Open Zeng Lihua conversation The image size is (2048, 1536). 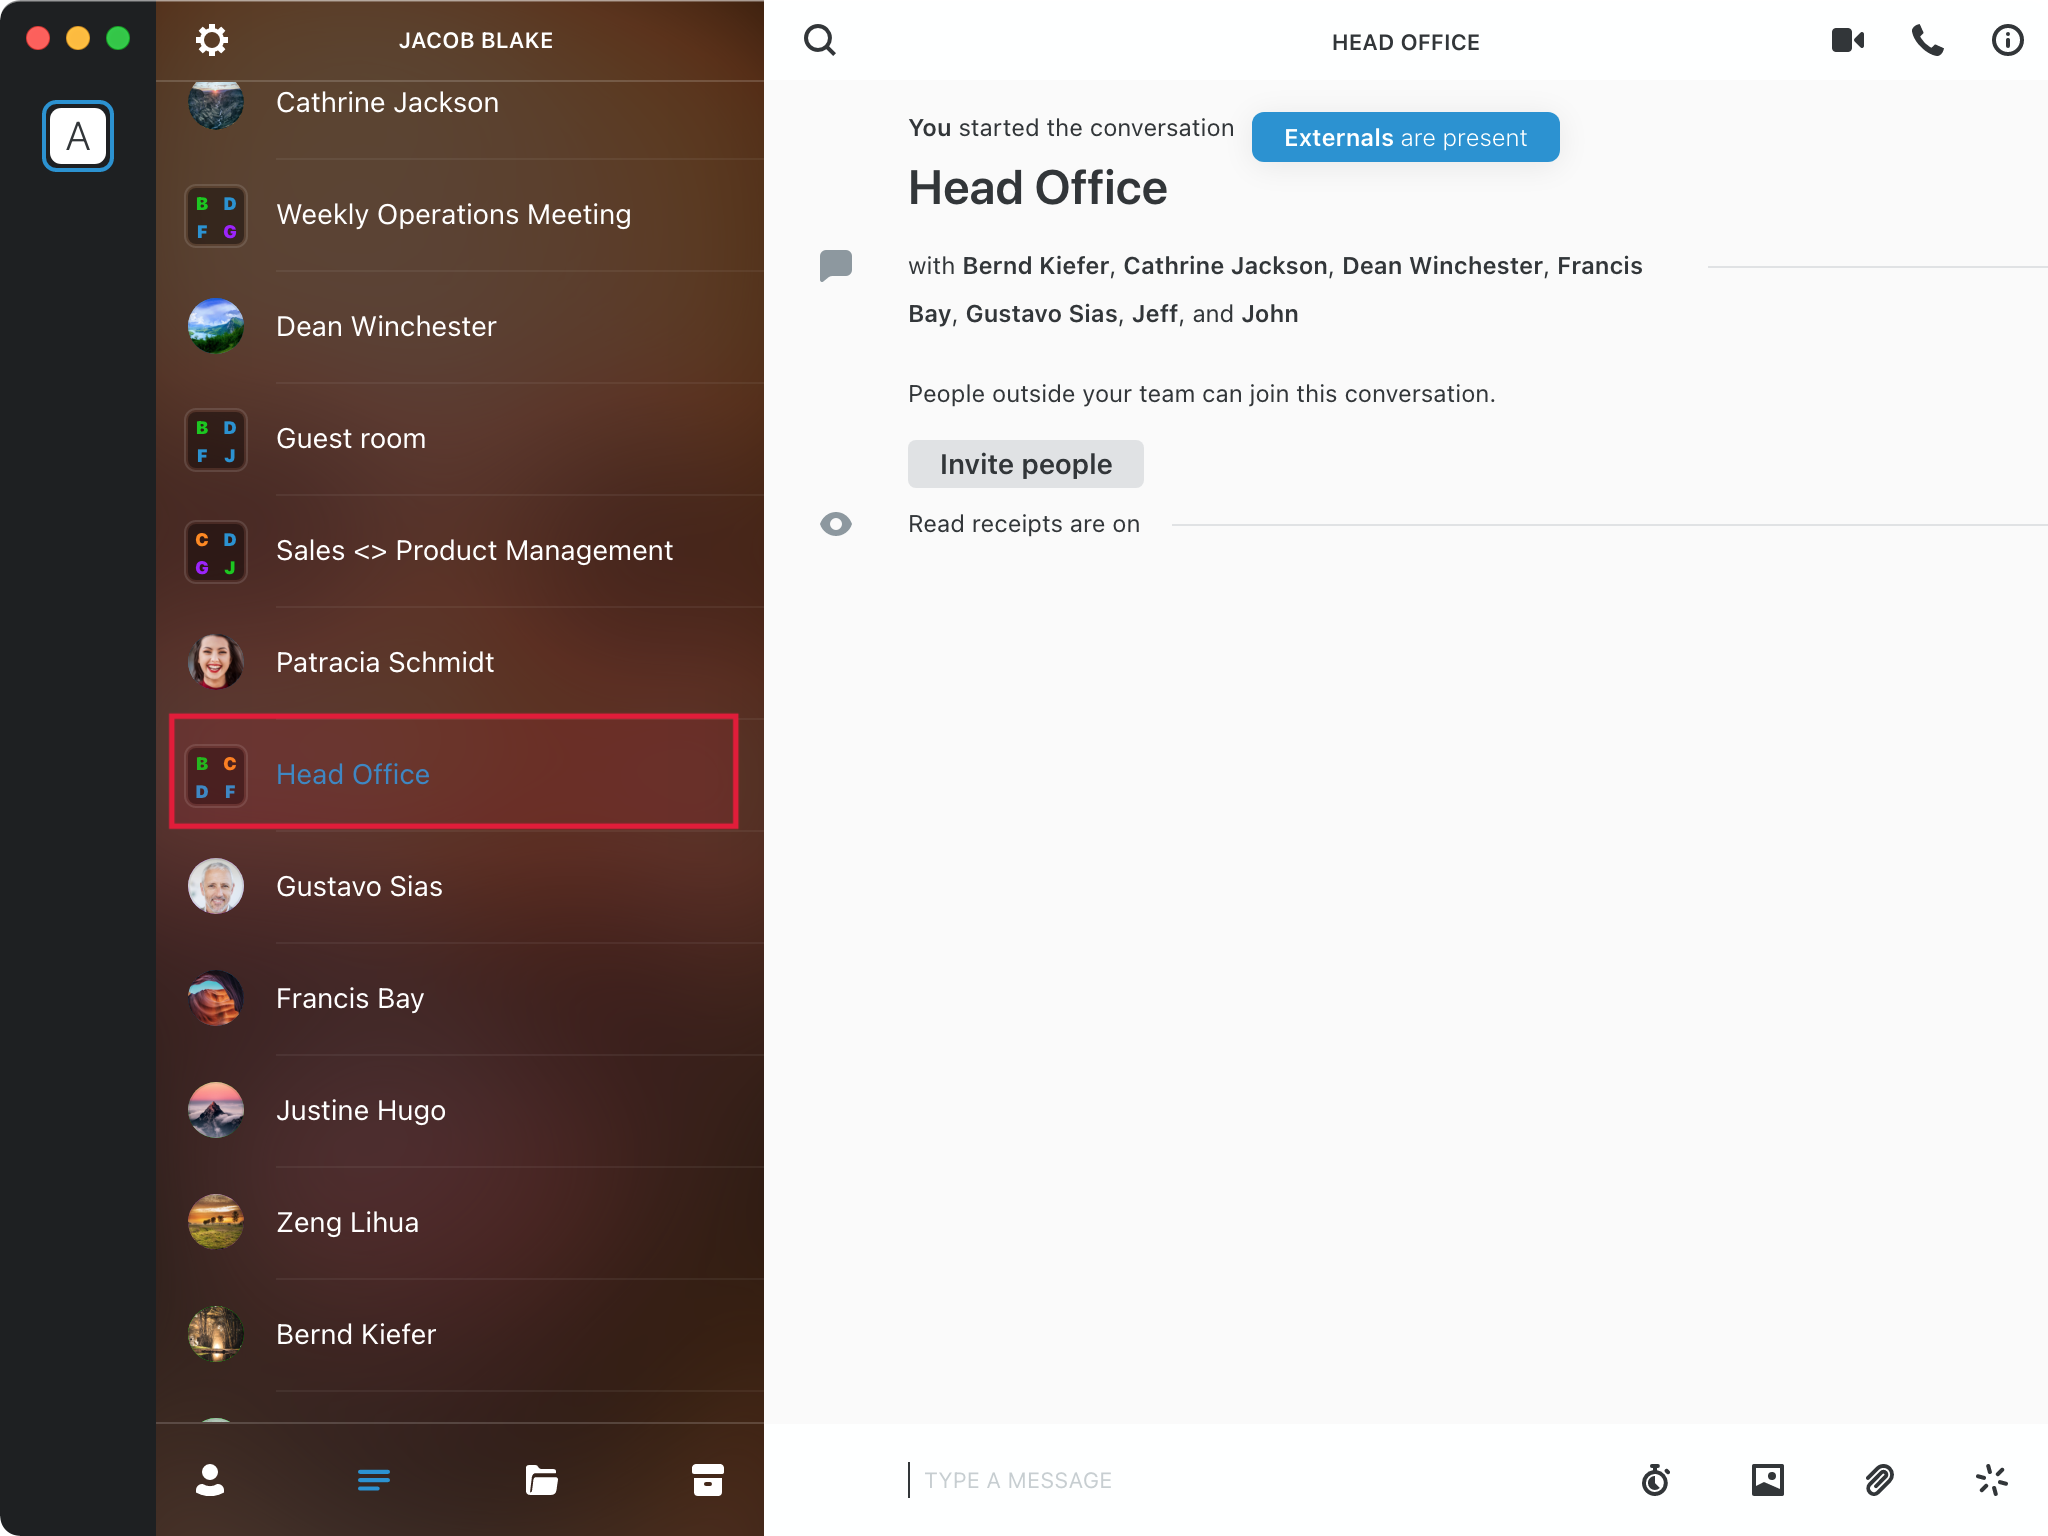coord(460,1223)
